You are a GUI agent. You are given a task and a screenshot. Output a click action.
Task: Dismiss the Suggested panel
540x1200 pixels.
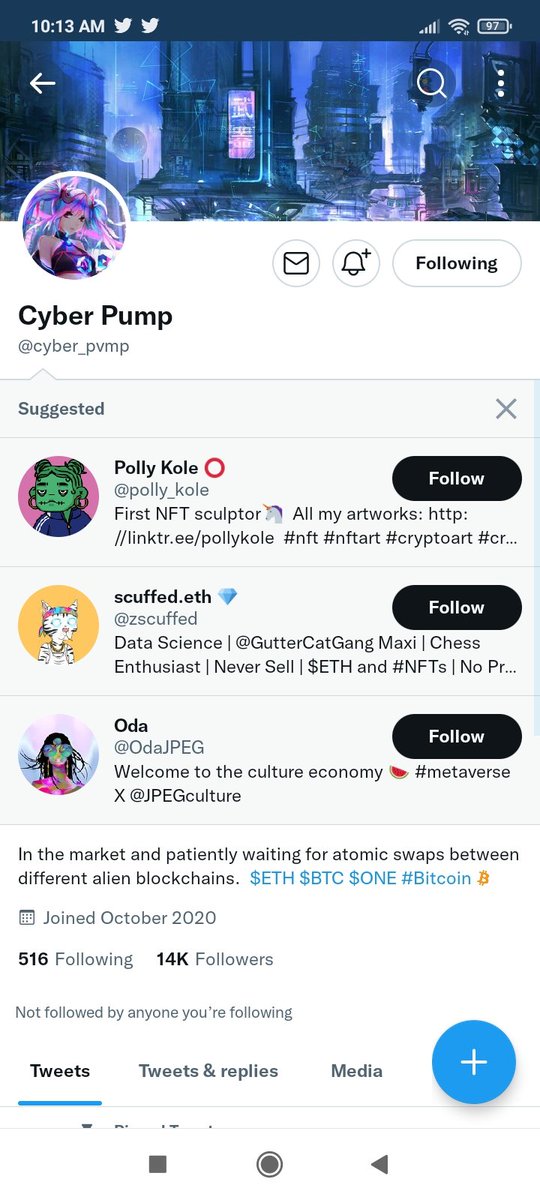tap(506, 408)
